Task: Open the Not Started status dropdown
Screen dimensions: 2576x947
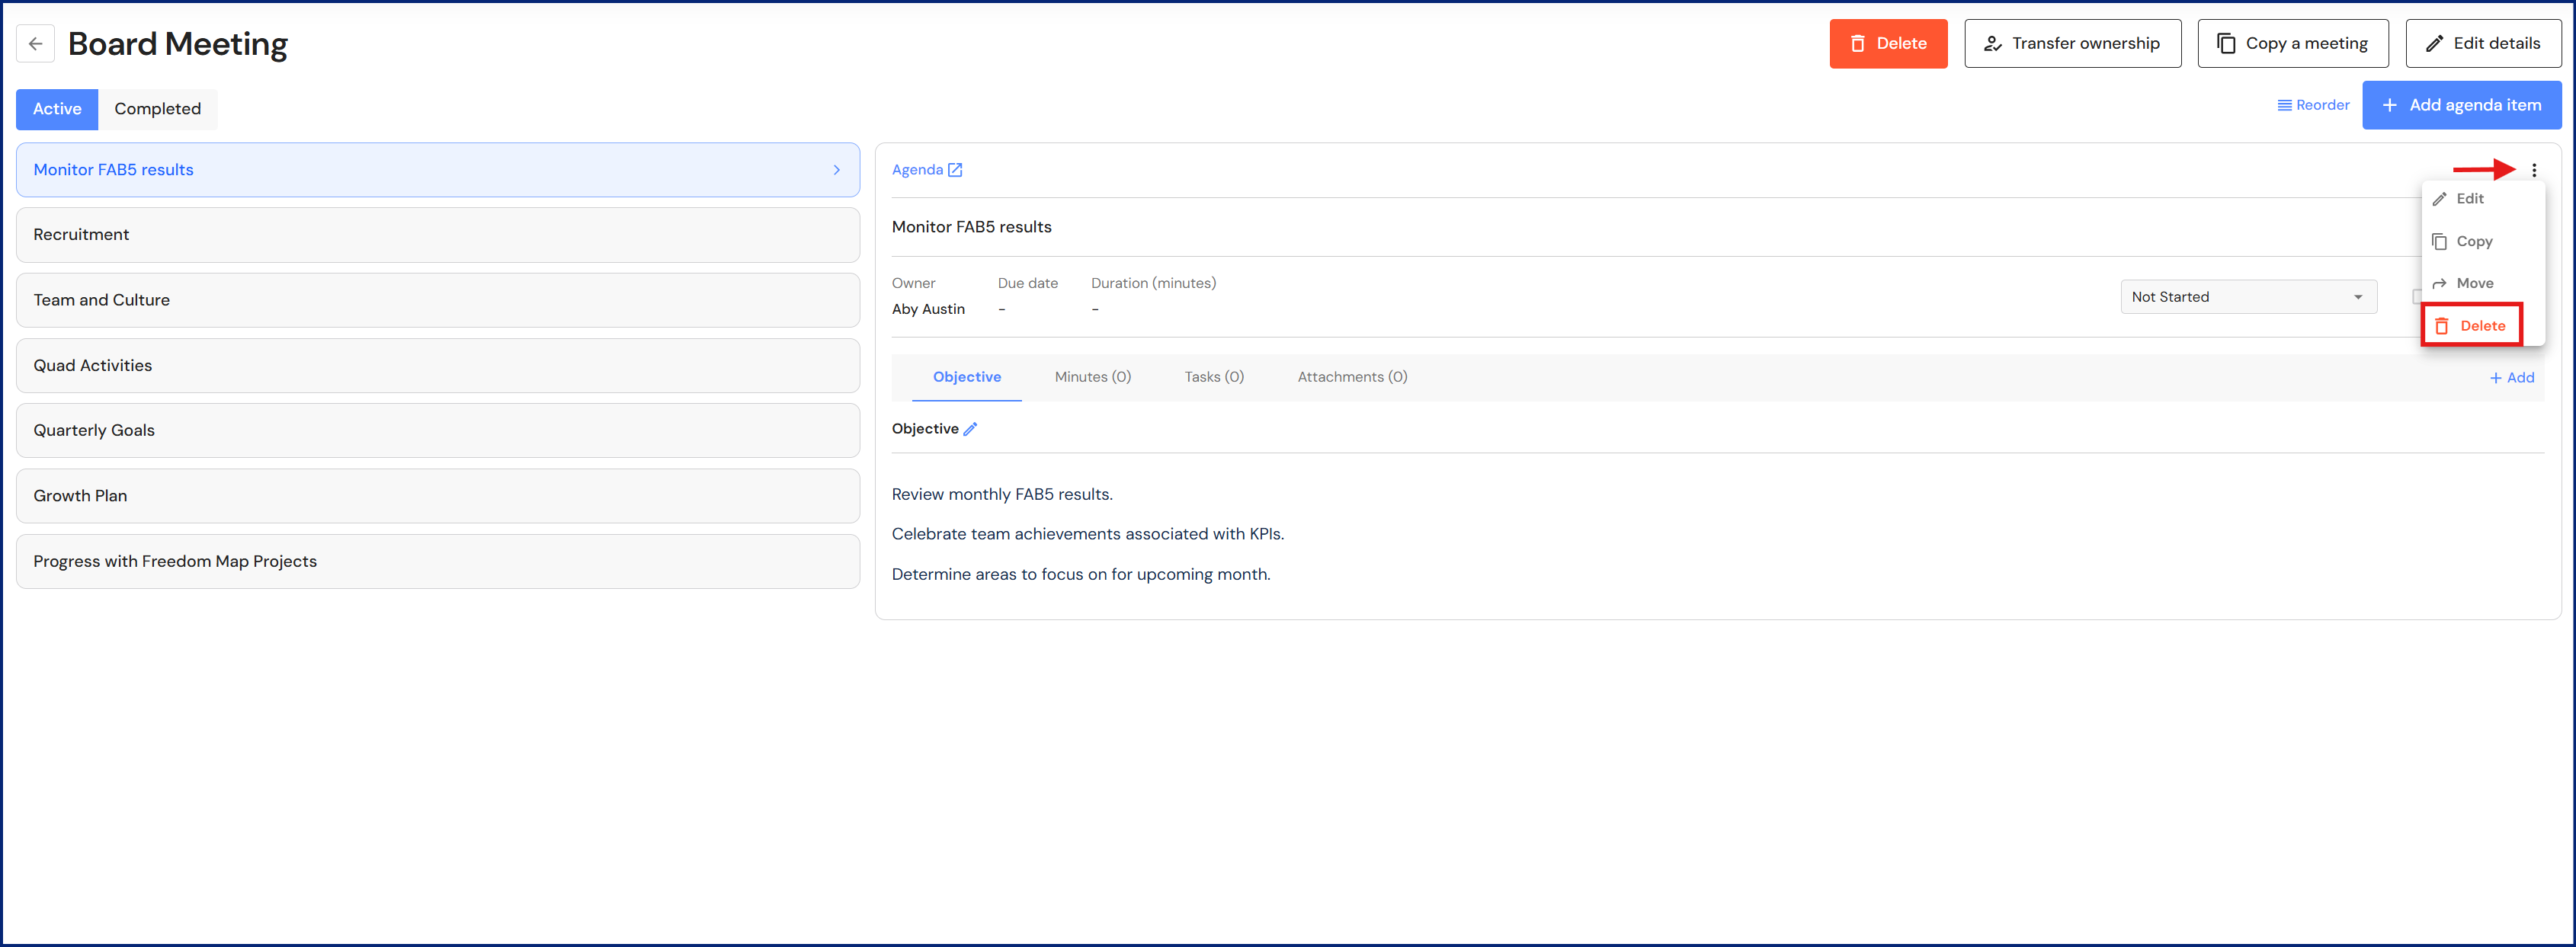Action: (2247, 297)
